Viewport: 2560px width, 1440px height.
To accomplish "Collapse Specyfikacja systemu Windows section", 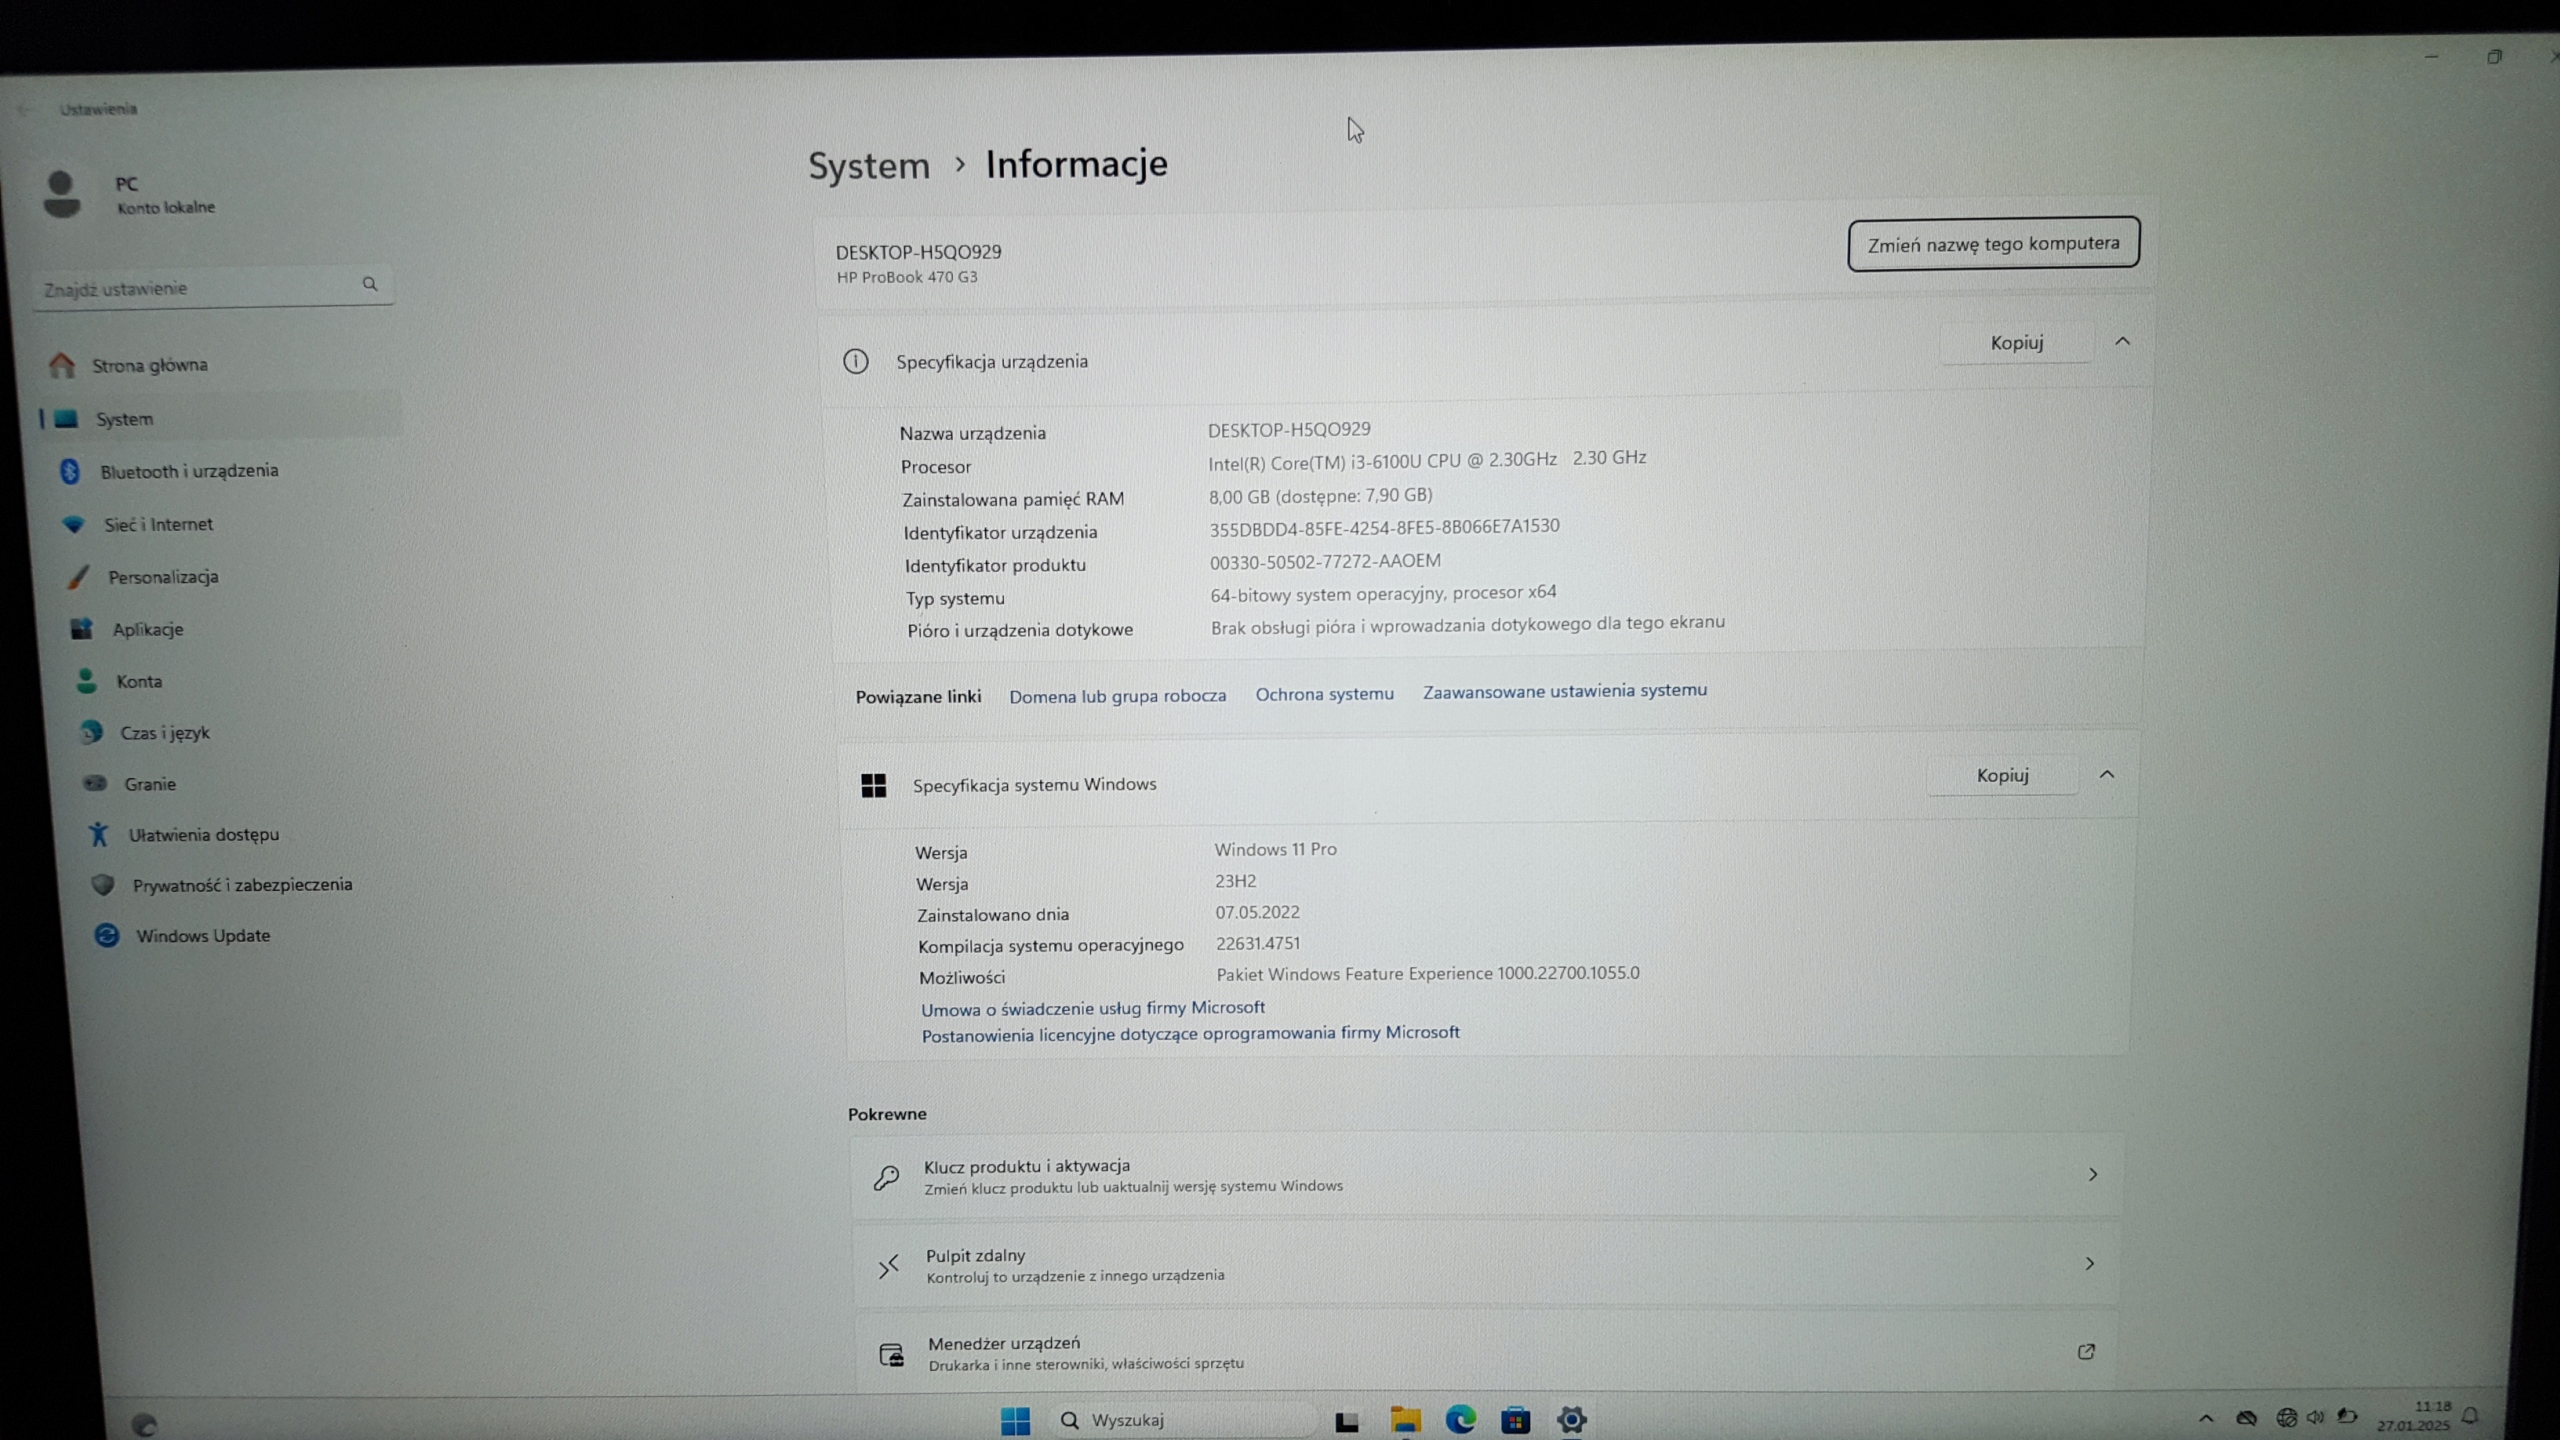I will coord(2107,775).
